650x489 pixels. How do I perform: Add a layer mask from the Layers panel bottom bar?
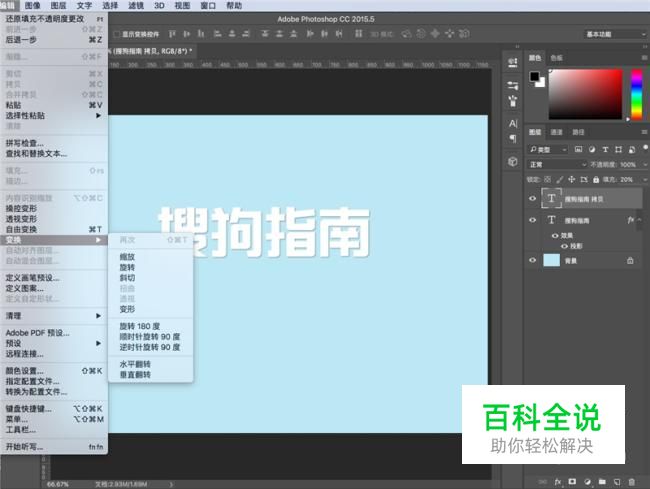pyautogui.click(x=572, y=482)
